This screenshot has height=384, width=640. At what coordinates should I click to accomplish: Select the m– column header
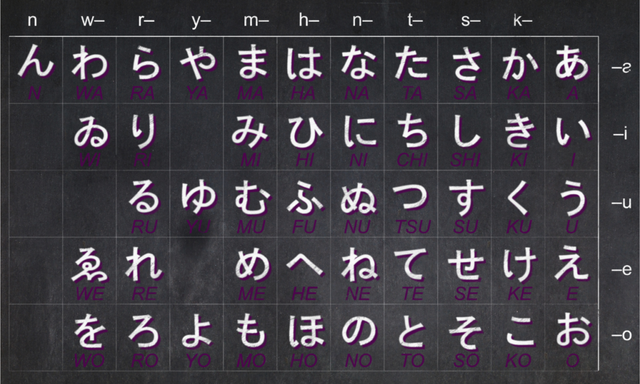point(256,21)
